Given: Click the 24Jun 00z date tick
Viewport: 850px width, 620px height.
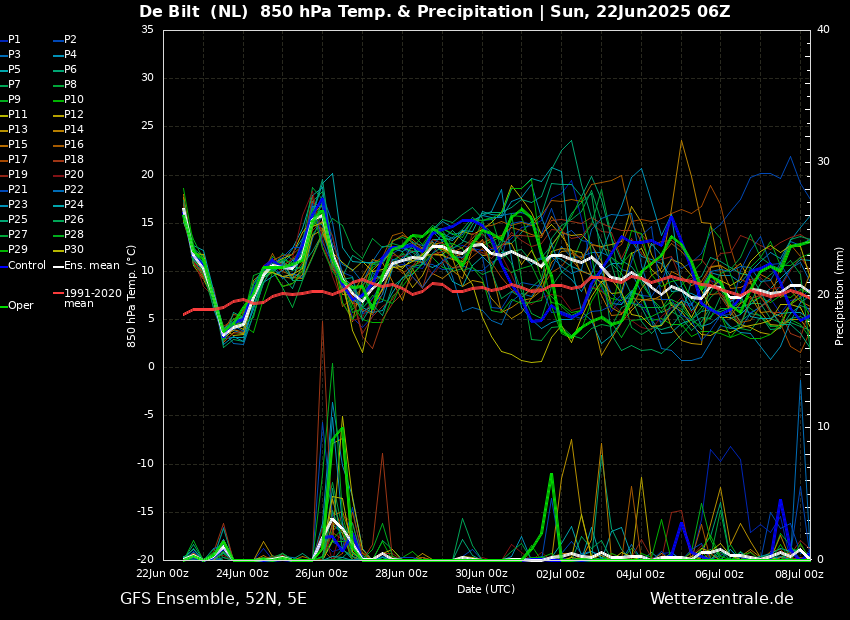Looking at the screenshot, I should [x=242, y=574].
